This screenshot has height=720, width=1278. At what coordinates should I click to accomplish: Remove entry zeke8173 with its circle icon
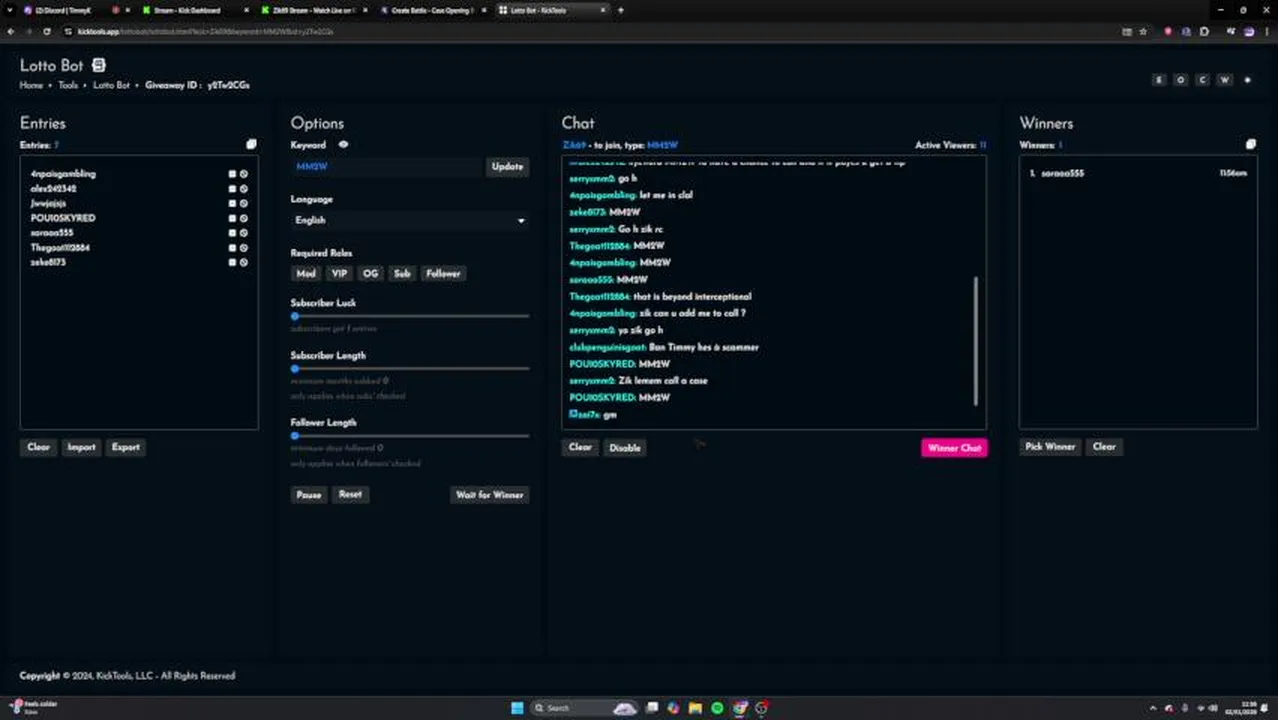243,262
